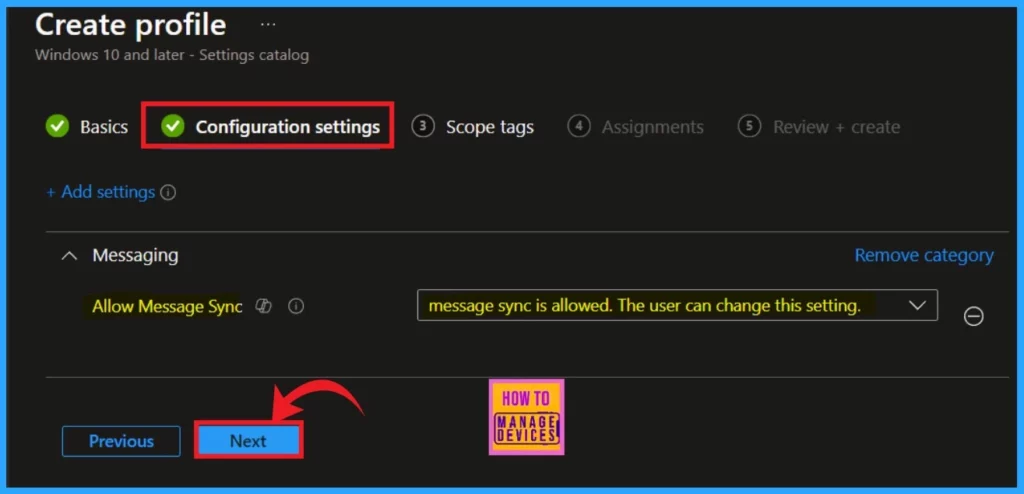Collapse the Messaging category section
Viewport: 1024px width, 494px height.
pos(68,256)
